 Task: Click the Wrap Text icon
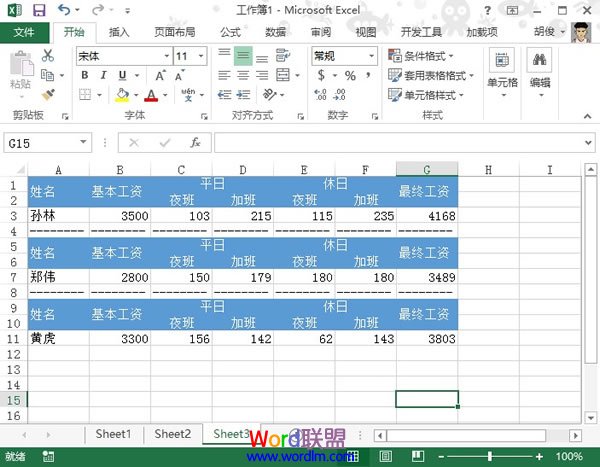coord(283,56)
